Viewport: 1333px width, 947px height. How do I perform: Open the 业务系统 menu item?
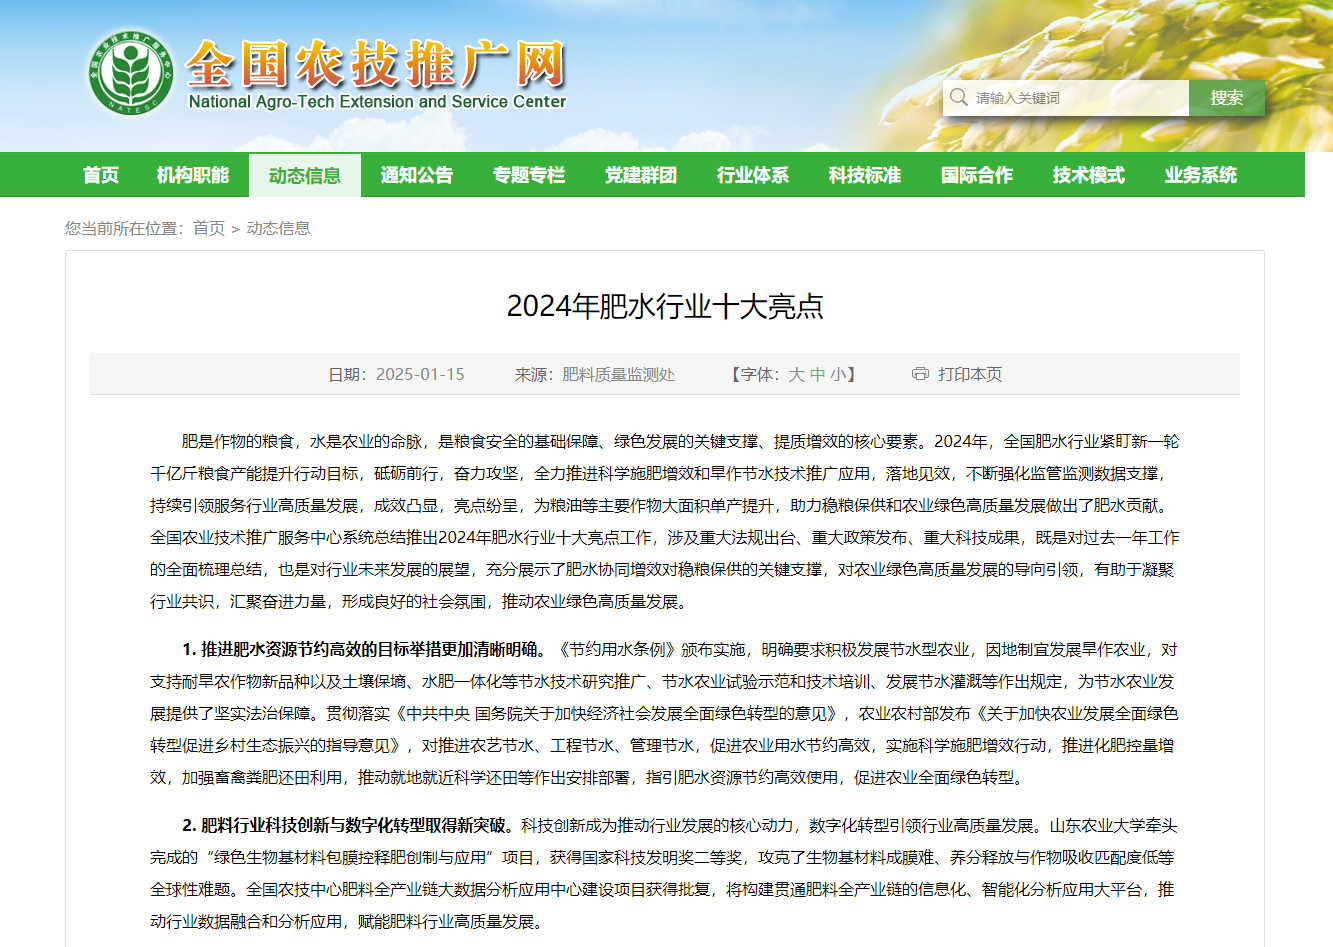(1201, 175)
